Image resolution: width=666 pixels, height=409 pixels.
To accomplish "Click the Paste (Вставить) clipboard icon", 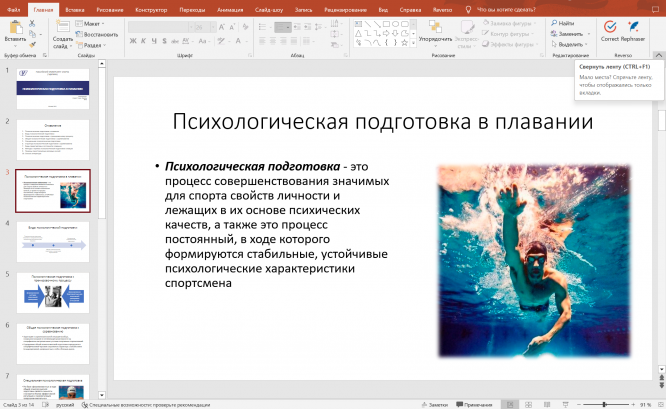I will tap(15, 27).
